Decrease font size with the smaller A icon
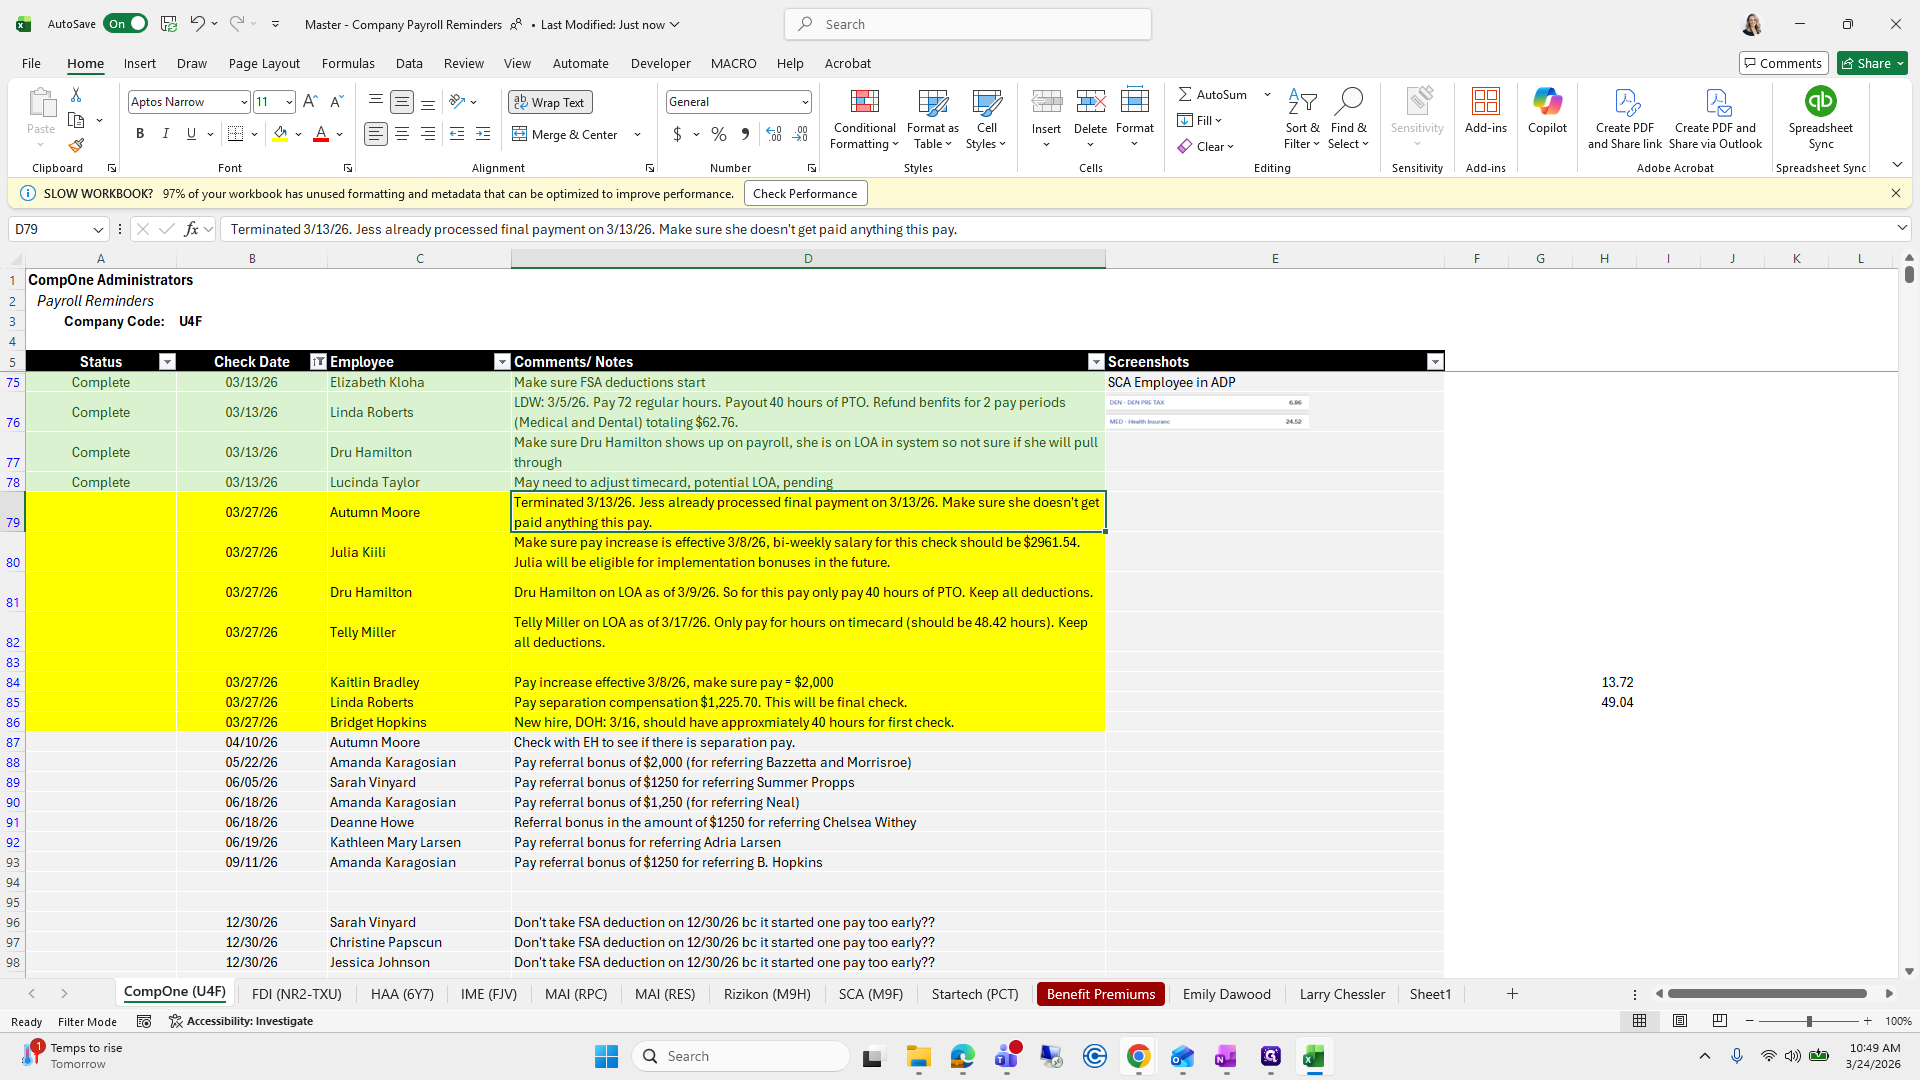Image resolution: width=1920 pixels, height=1080 pixels. pyautogui.click(x=337, y=102)
